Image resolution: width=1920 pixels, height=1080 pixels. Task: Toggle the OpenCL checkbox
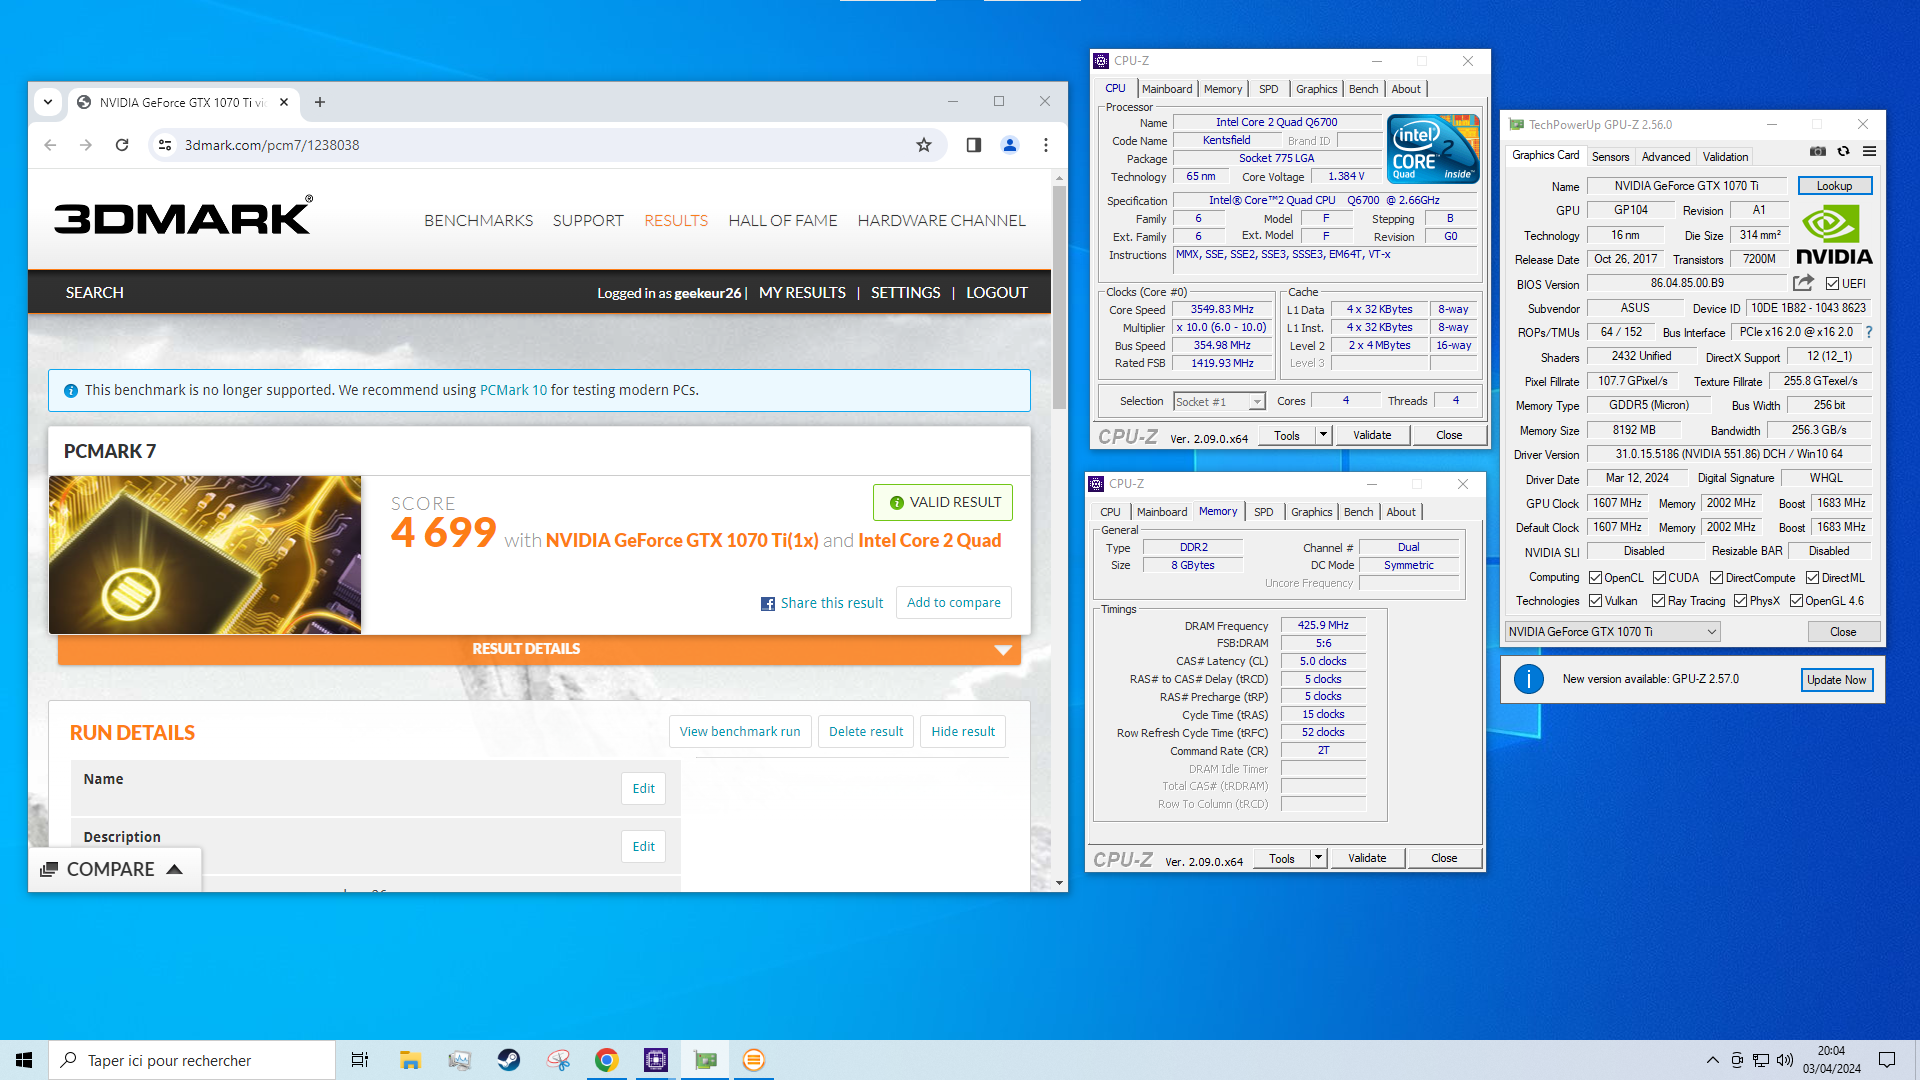(x=1595, y=578)
